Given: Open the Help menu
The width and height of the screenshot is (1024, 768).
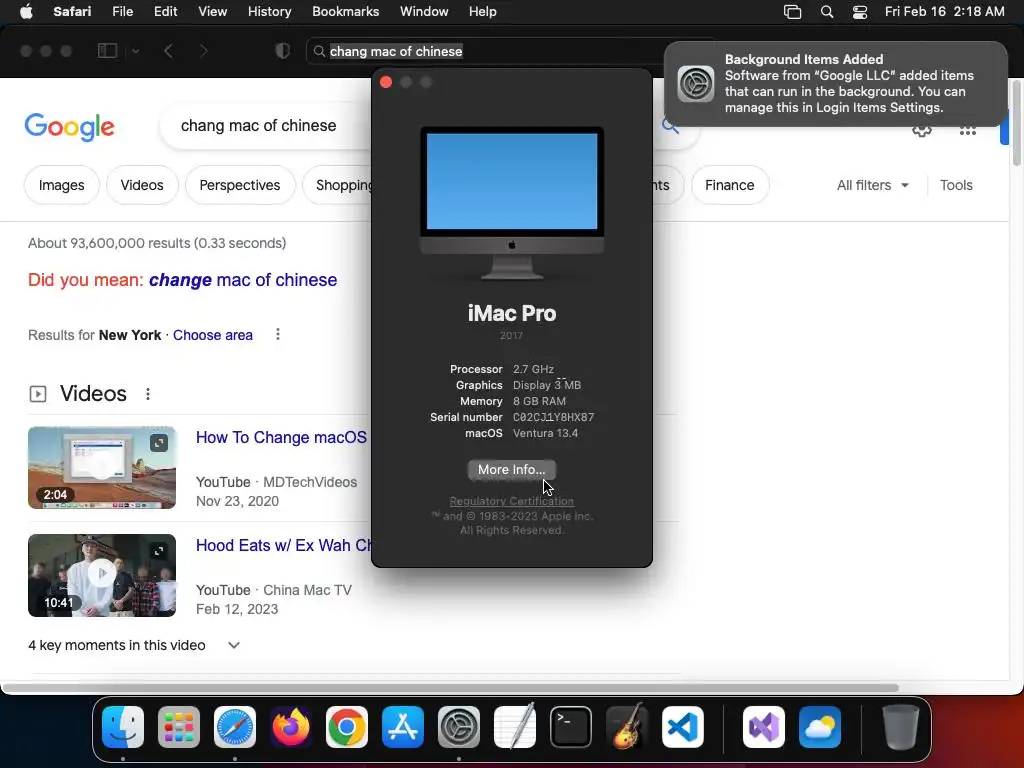Looking at the screenshot, I should pyautogui.click(x=483, y=12).
